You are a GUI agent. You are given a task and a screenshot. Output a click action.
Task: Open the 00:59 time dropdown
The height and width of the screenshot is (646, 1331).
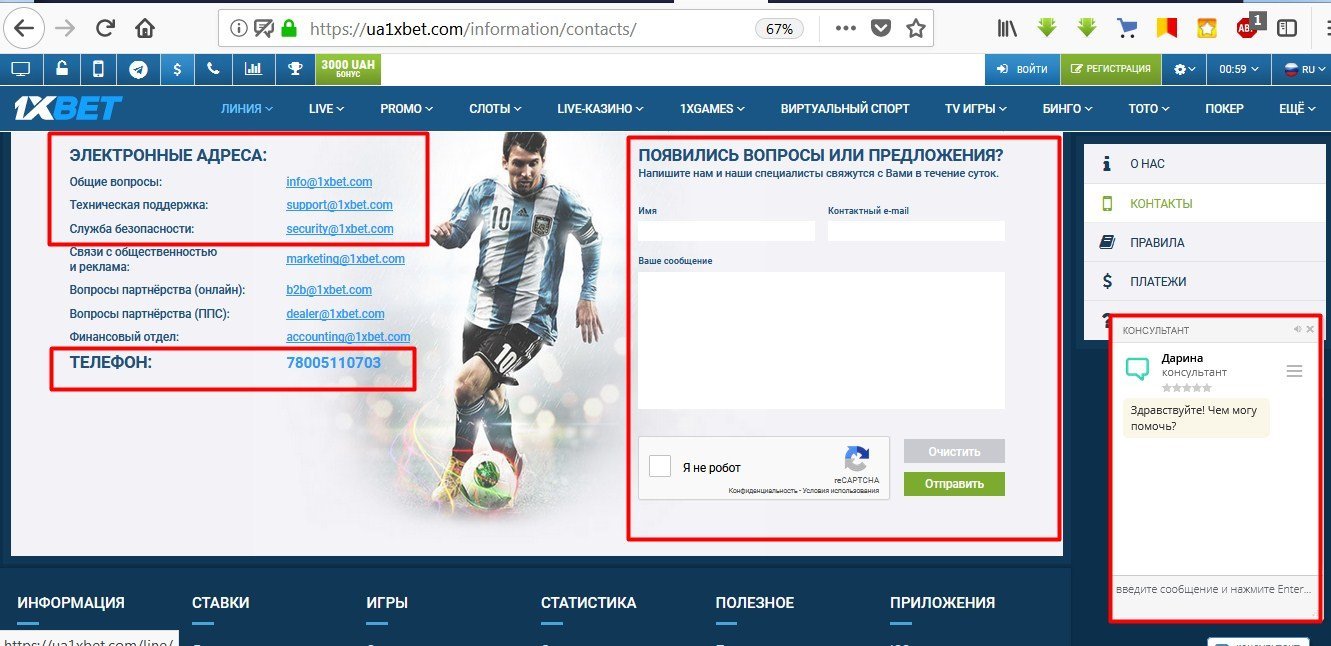pos(1239,69)
